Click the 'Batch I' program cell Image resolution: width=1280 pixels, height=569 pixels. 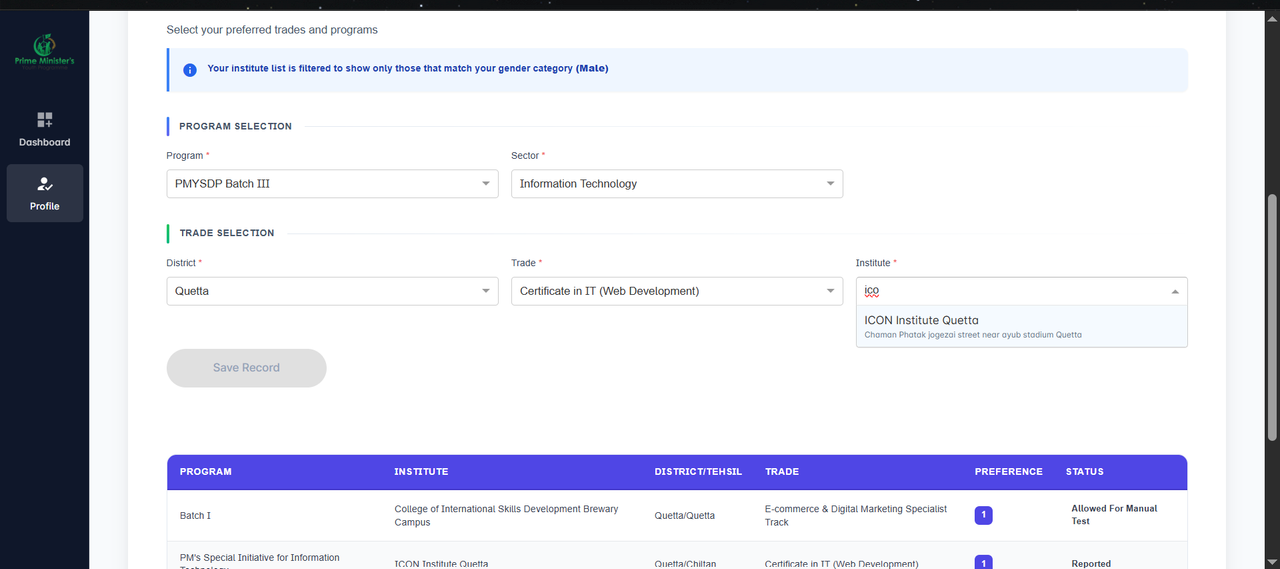pos(195,516)
